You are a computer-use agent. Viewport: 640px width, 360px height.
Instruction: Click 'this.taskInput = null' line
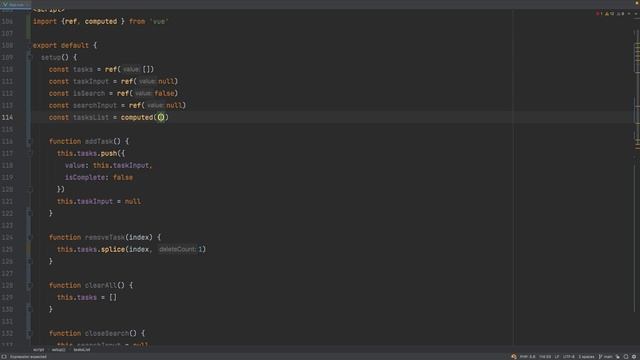pyautogui.click(x=99, y=201)
